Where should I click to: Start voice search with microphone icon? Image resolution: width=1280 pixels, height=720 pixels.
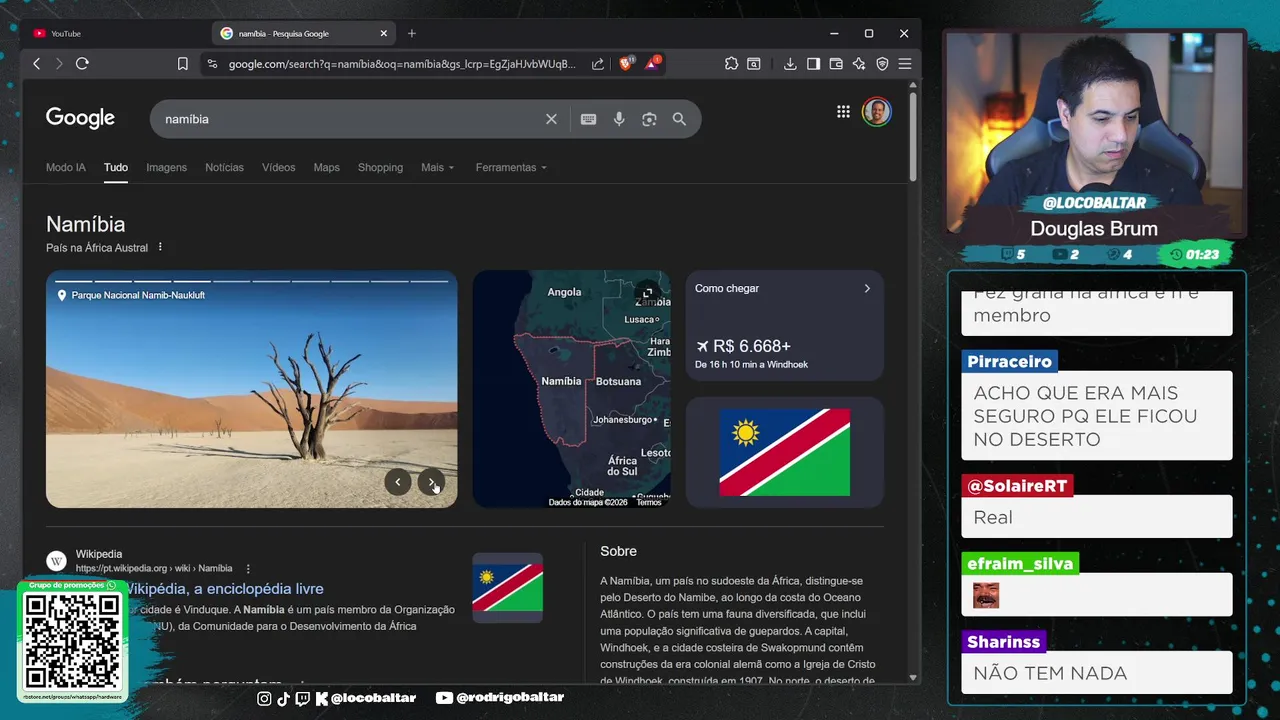pyautogui.click(x=619, y=119)
